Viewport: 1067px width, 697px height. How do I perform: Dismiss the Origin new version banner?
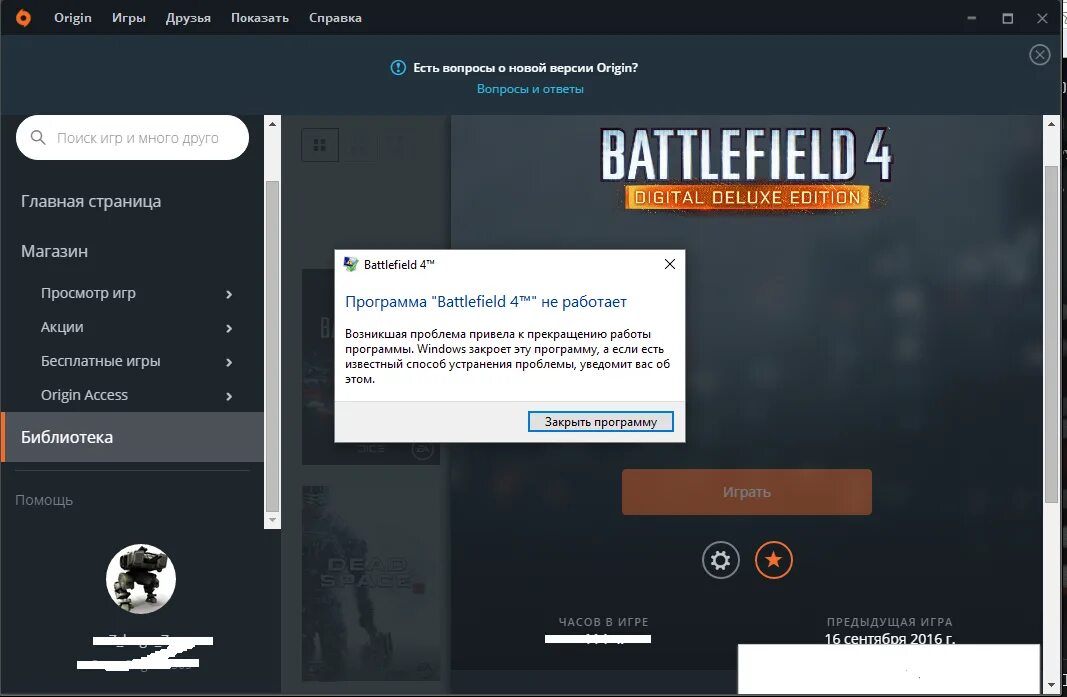tap(1039, 54)
